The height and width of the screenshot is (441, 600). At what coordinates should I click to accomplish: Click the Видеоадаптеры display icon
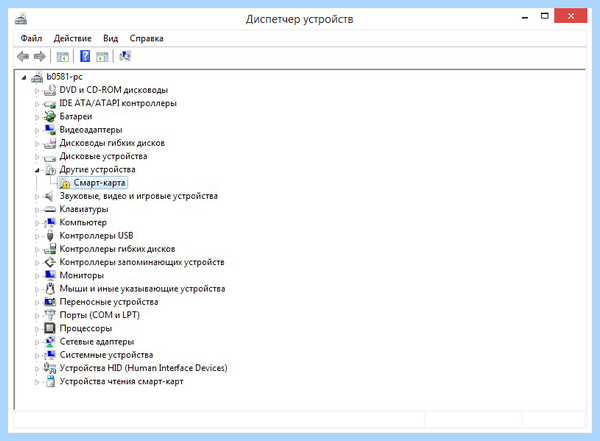50,130
